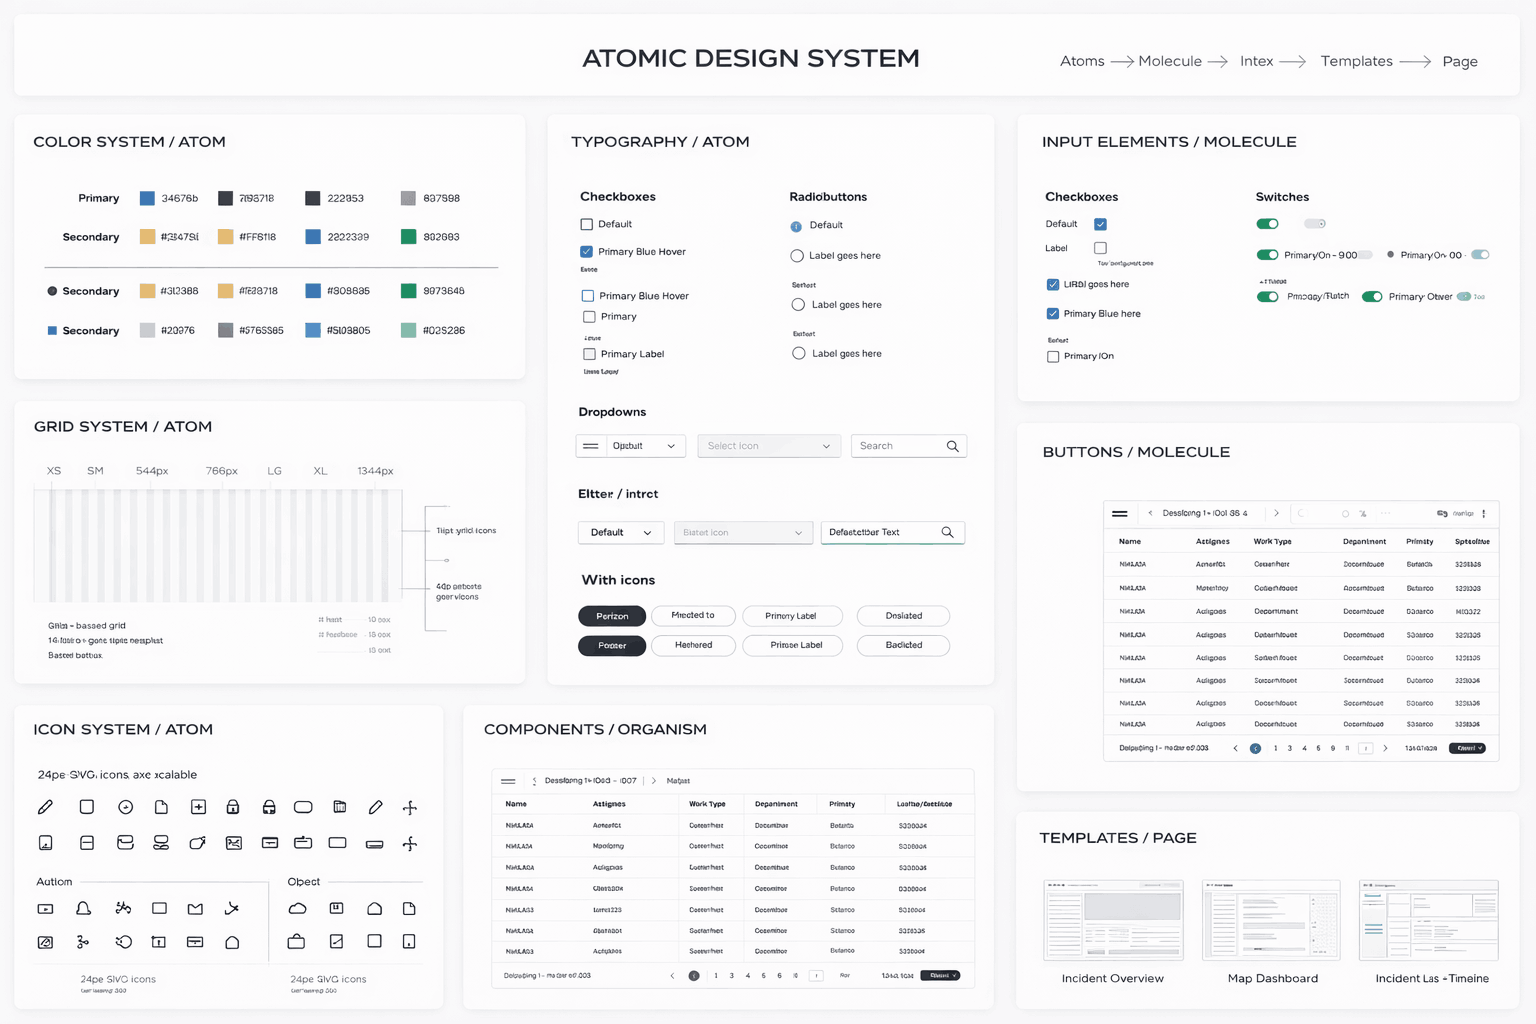Click the bicycle icon
Image resolution: width=1536 pixels, height=1024 pixels.
[x=123, y=908]
